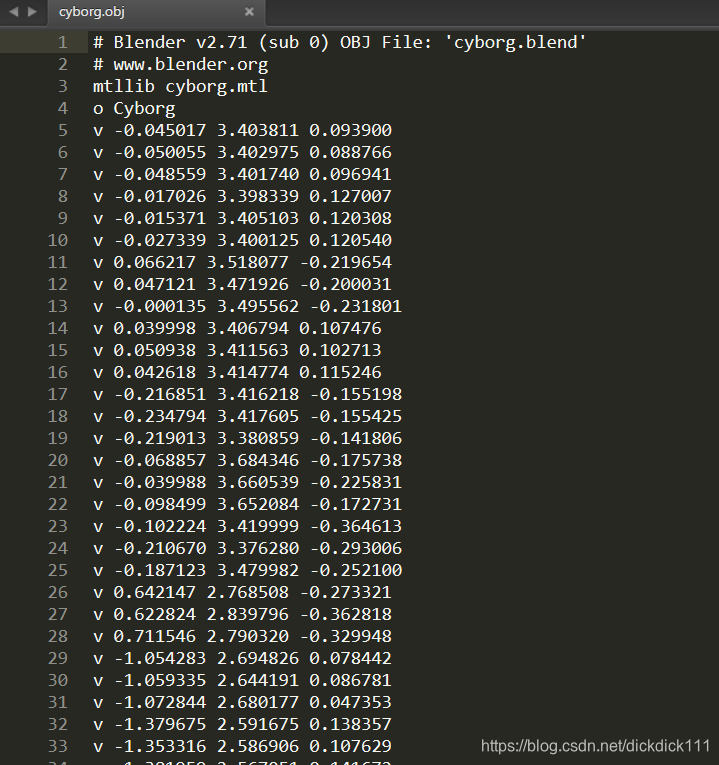This screenshot has height=765, width=719.
Task: Click the 'o Cyborg' object line
Action: click(134, 108)
